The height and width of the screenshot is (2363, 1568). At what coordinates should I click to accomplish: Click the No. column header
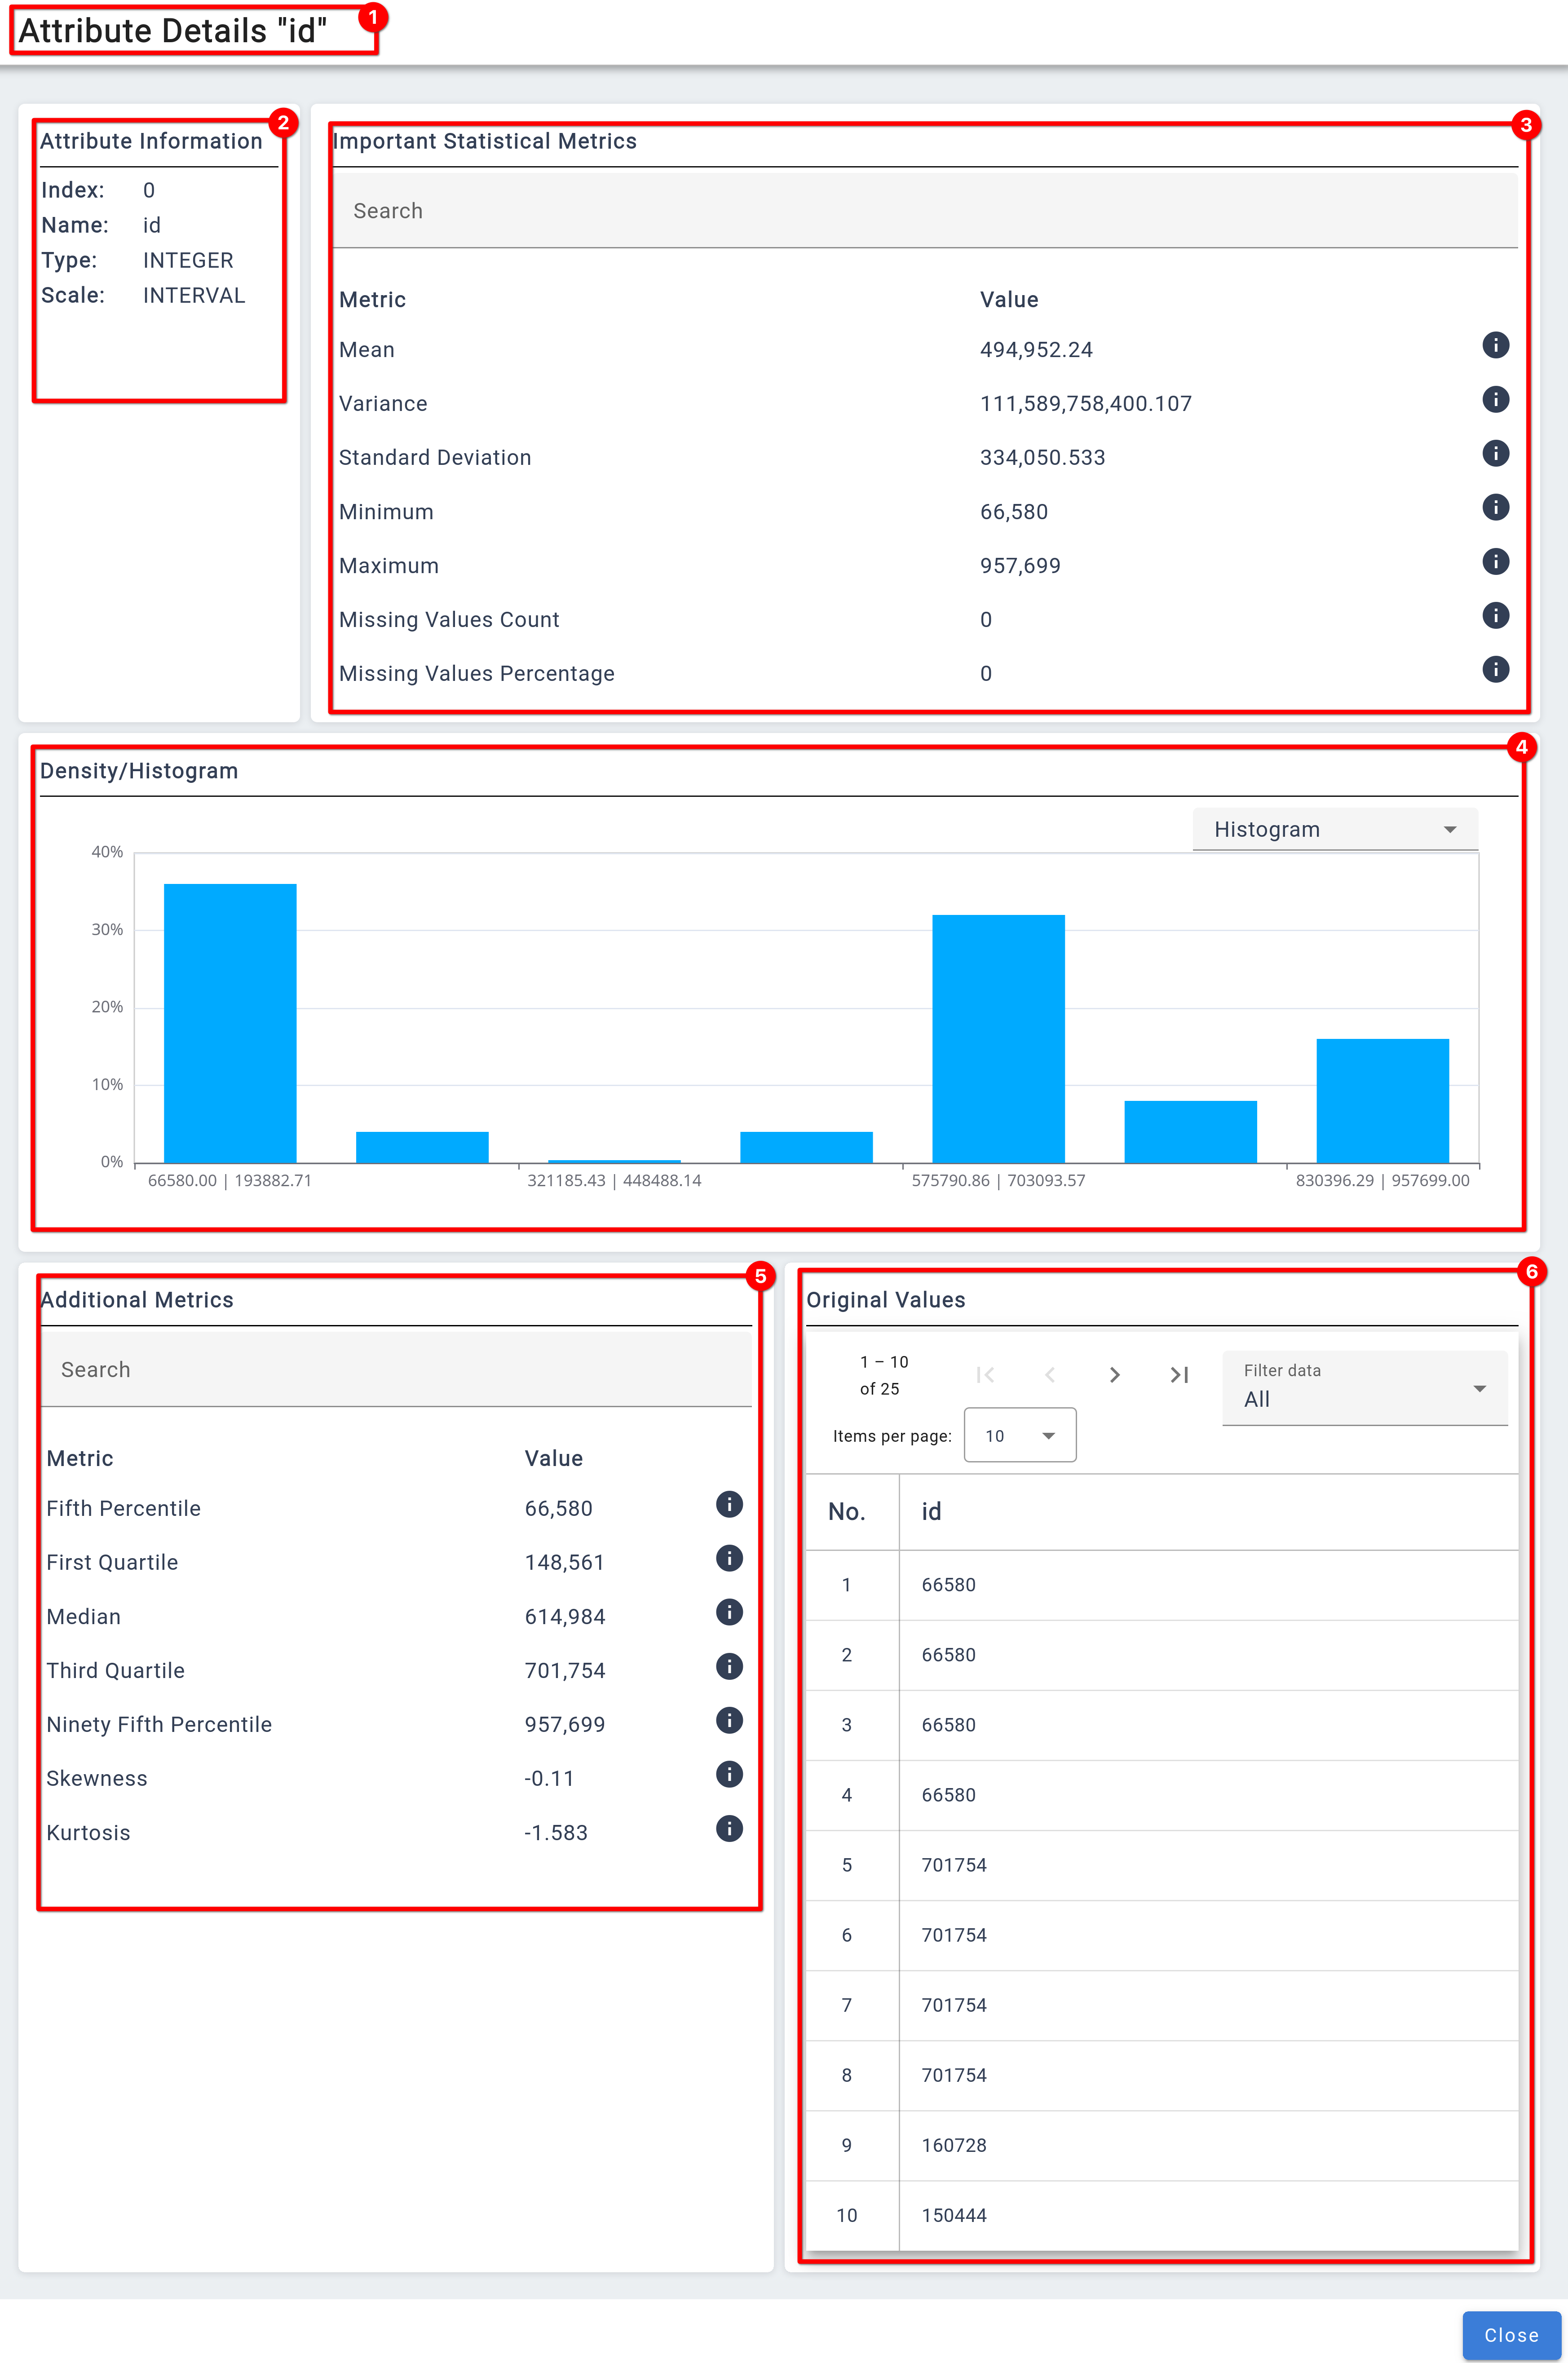(x=846, y=1511)
